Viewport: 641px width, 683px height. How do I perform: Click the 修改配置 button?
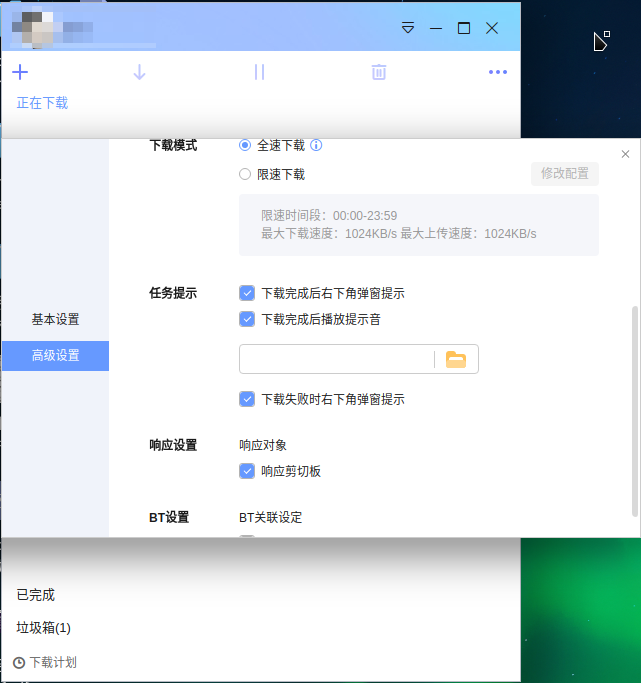click(565, 174)
